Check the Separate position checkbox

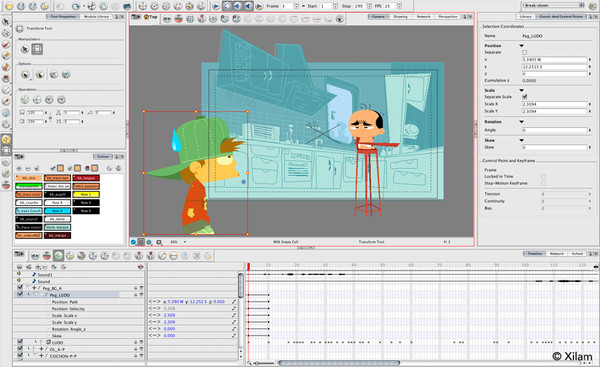point(525,52)
